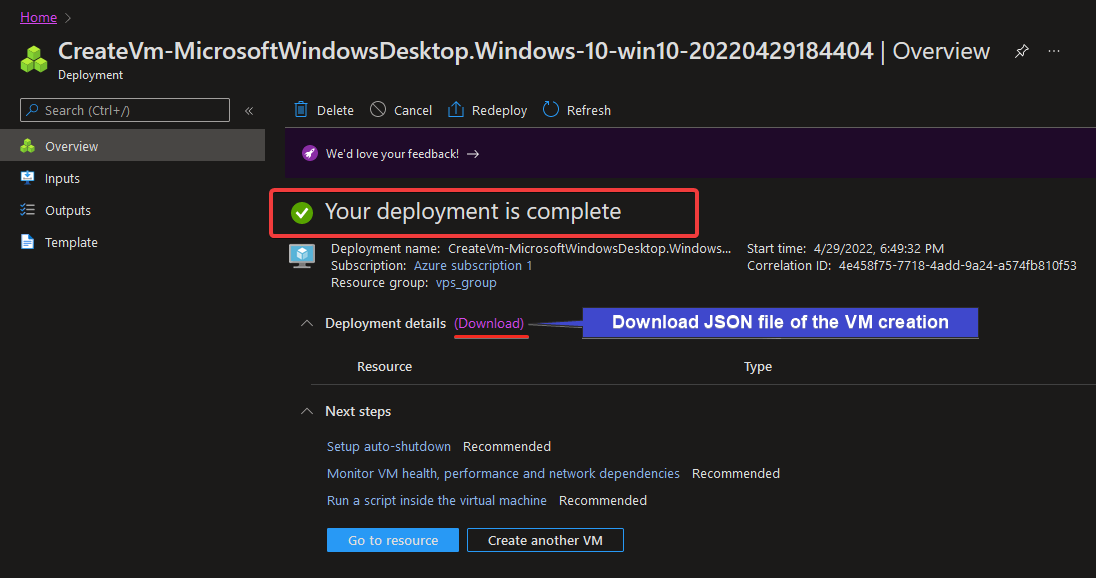Download the deployment details JSON
This screenshot has width=1096, height=578.
[489, 324]
